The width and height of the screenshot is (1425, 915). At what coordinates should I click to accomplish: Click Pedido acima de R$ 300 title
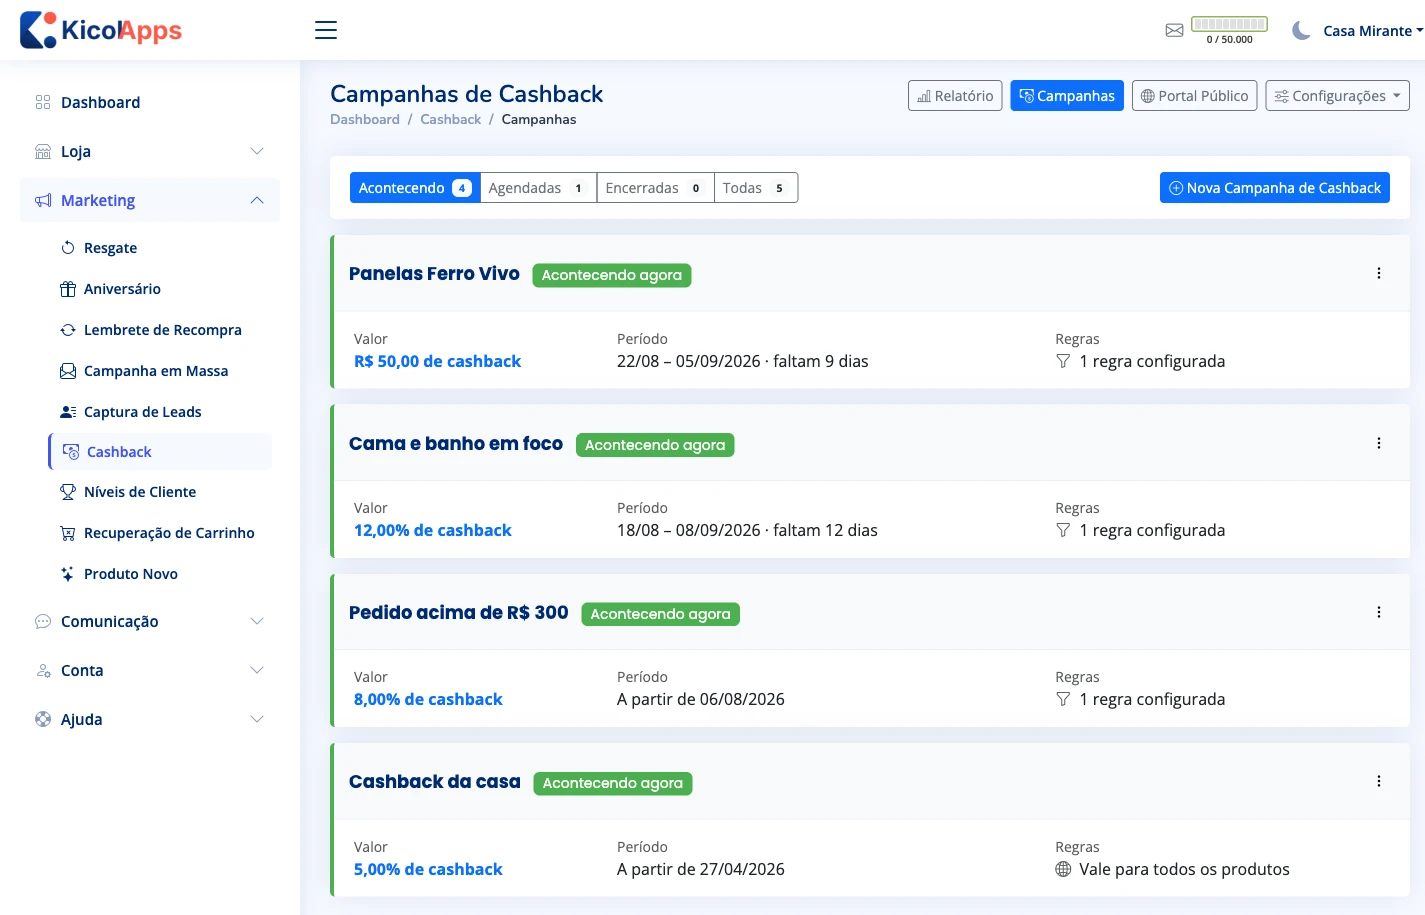459,613
